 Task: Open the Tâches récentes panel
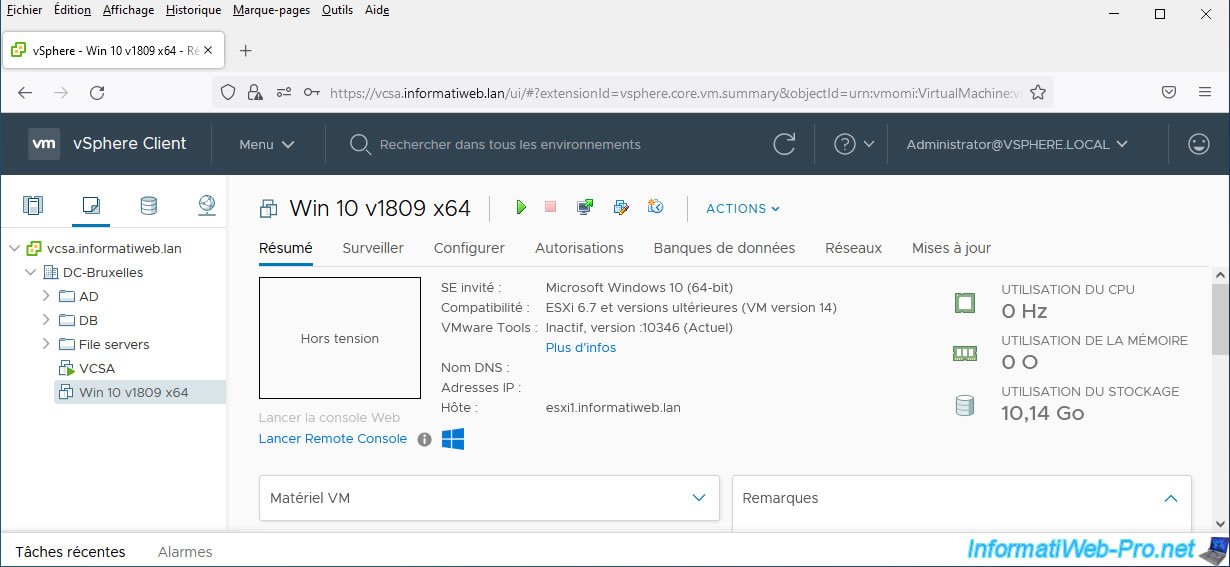tap(71, 552)
